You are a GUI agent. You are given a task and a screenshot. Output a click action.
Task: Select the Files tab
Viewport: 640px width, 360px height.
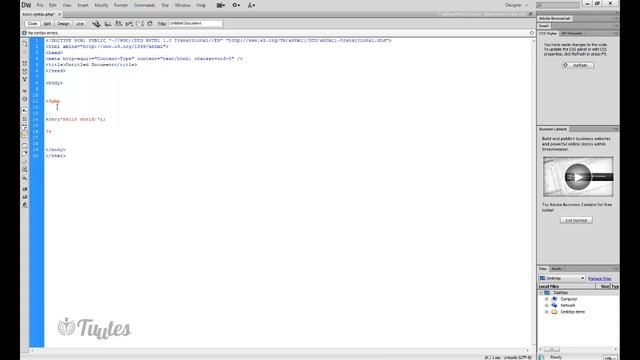click(543, 269)
